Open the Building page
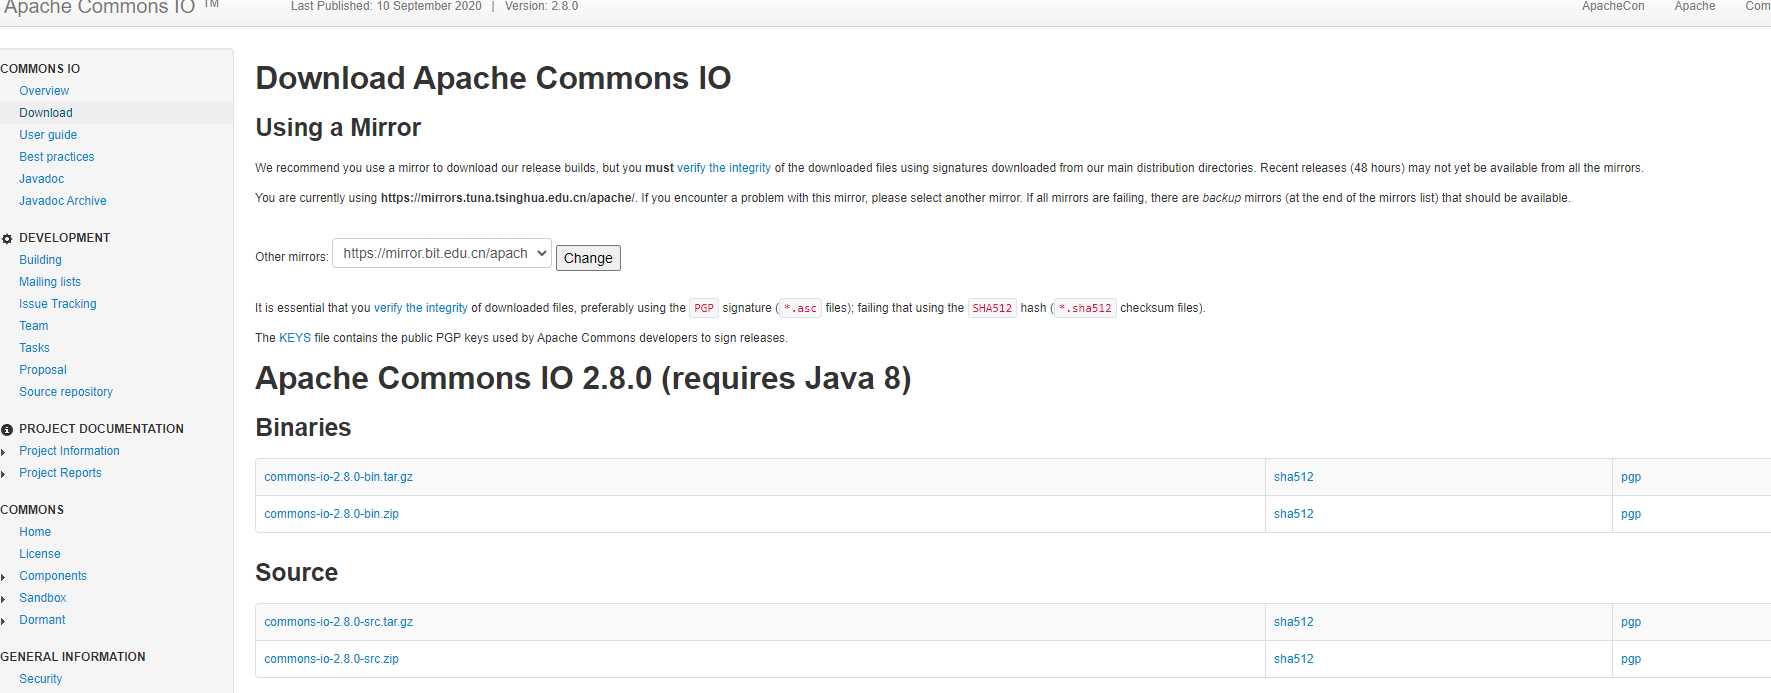Screen dimensions: 1771x693 [x=40, y=260]
